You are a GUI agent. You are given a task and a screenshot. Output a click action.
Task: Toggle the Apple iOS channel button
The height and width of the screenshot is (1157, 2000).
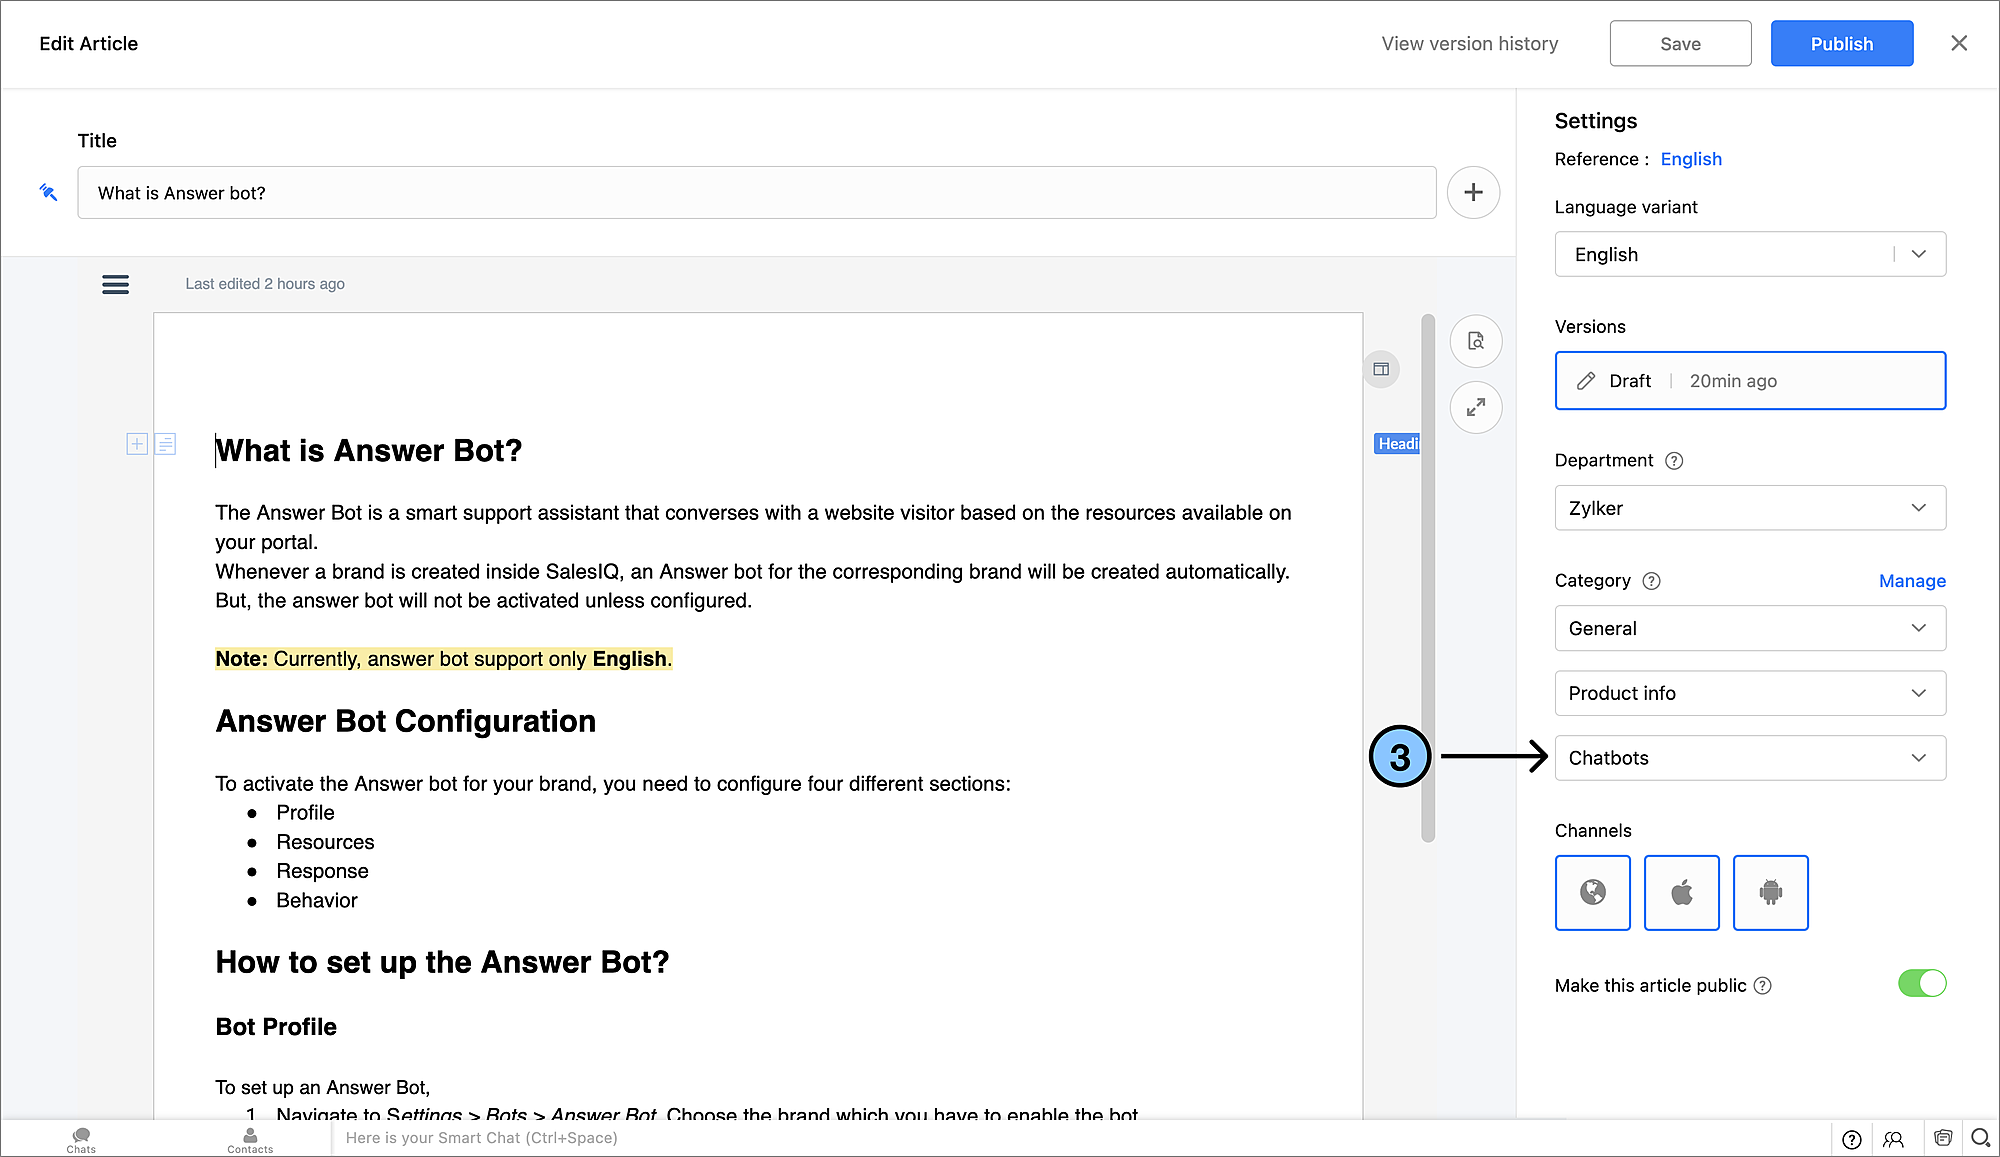pyautogui.click(x=1681, y=892)
